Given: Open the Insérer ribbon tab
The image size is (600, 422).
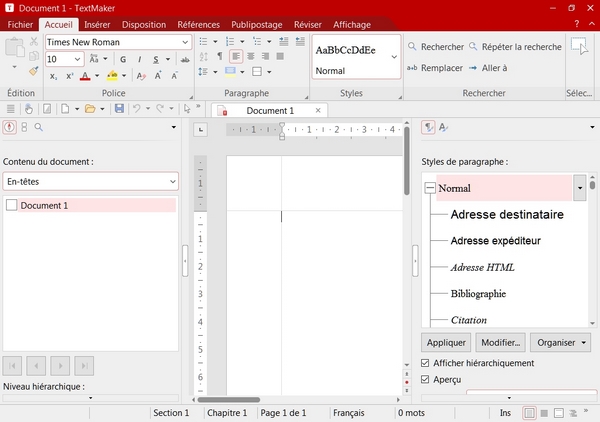Looking at the screenshot, I should click(x=97, y=24).
